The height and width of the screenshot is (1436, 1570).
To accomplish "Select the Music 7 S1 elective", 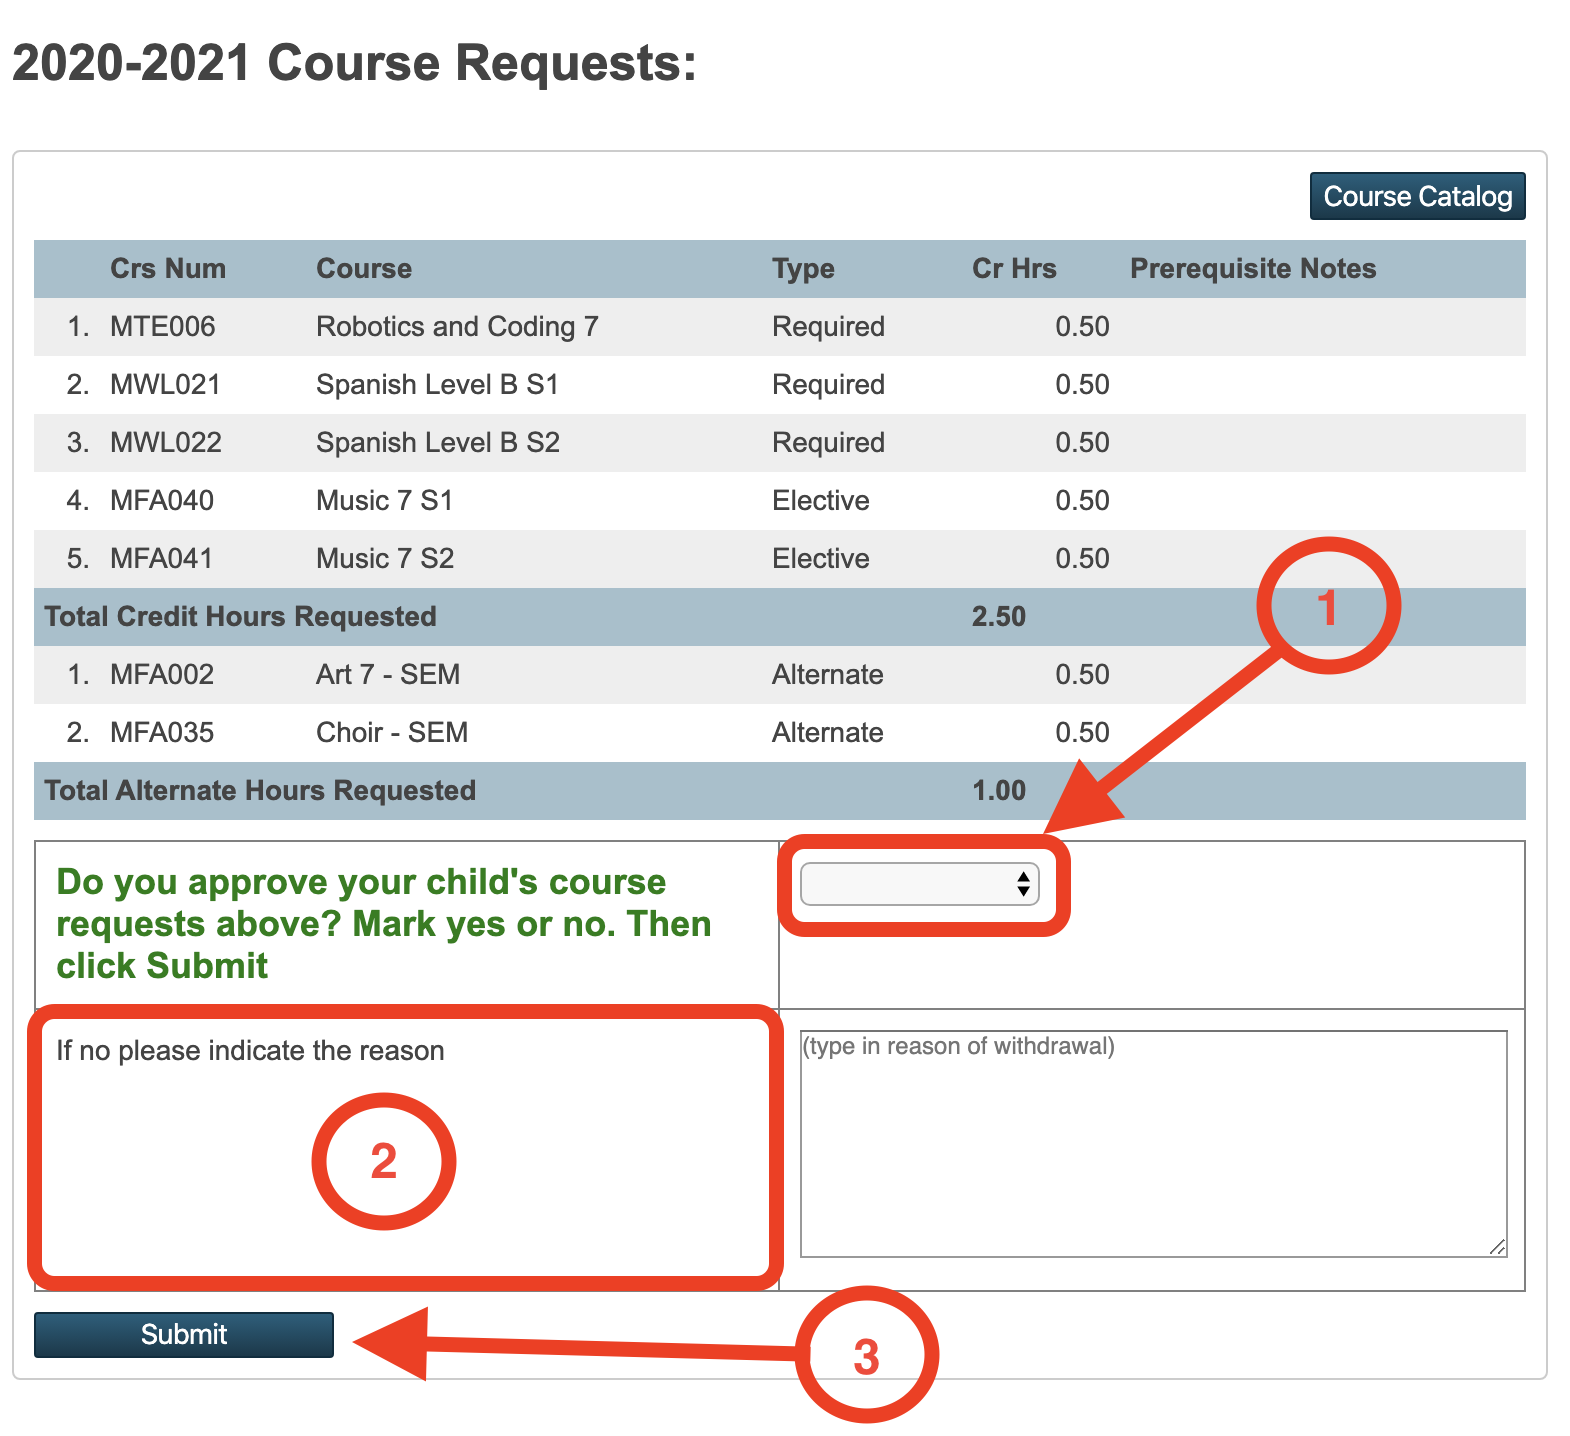I will [384, 501].
